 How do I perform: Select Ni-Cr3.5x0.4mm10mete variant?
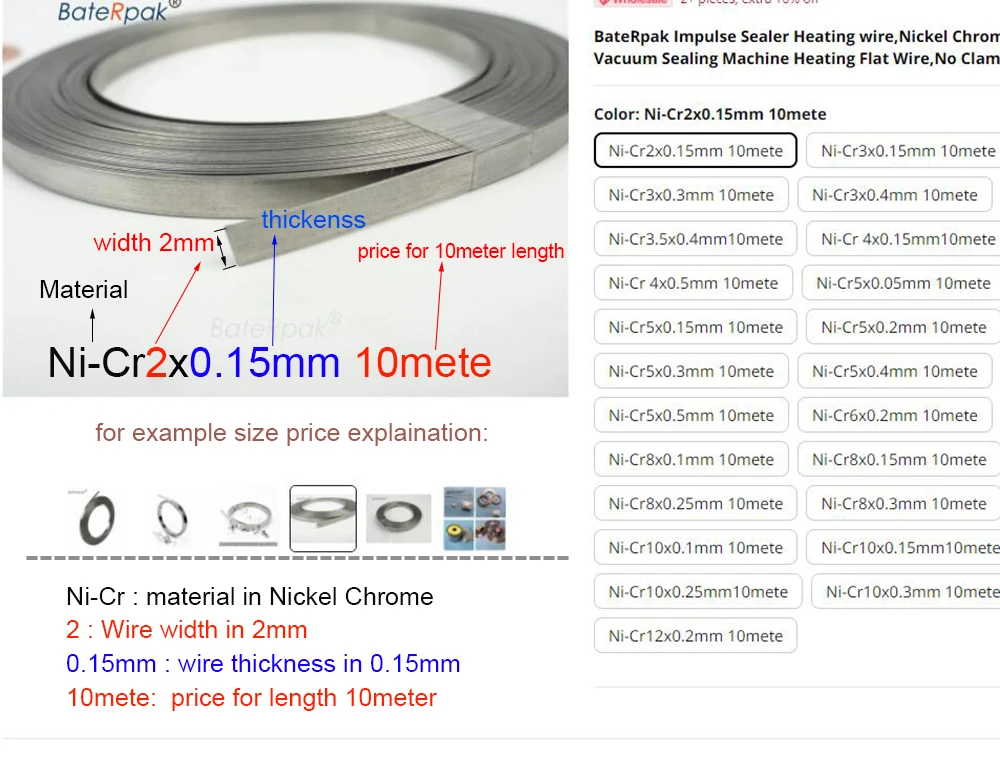pyautogui.click(x=695, y=239)
